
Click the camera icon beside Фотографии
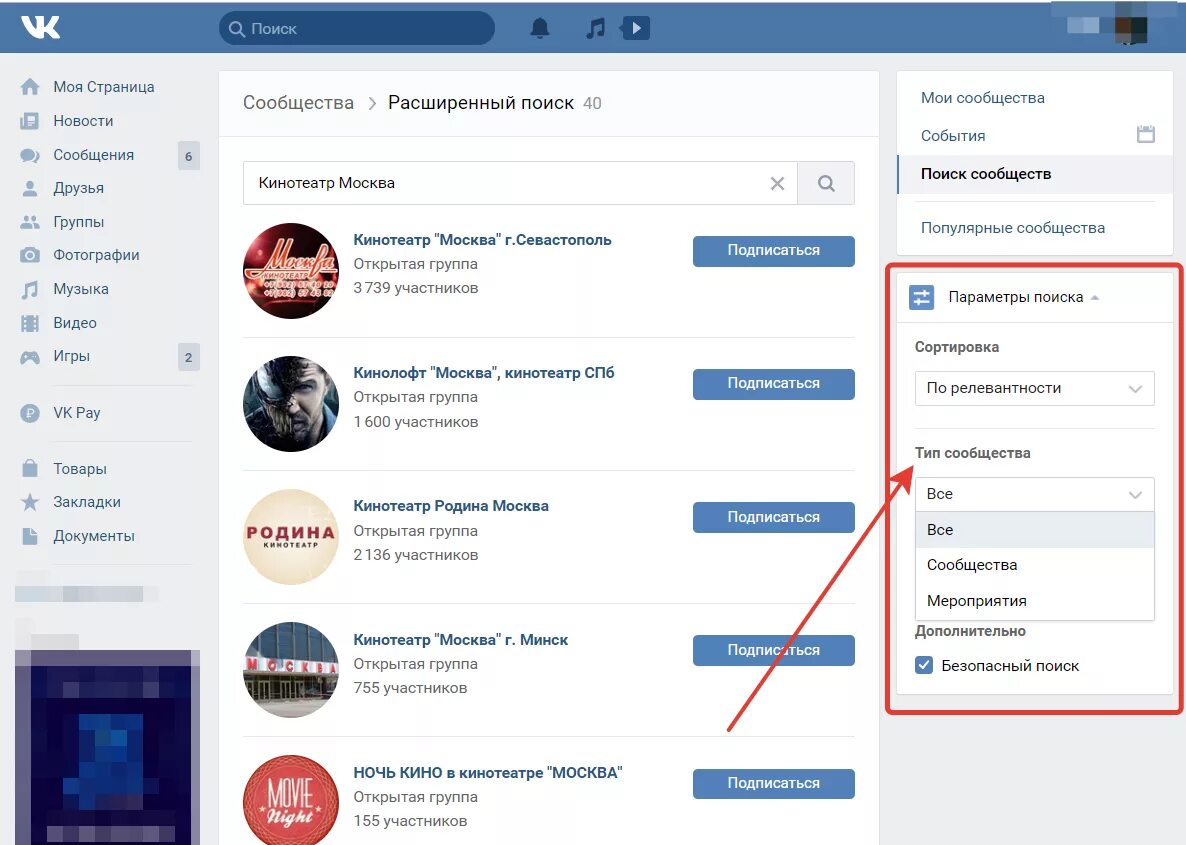point(29,255)
